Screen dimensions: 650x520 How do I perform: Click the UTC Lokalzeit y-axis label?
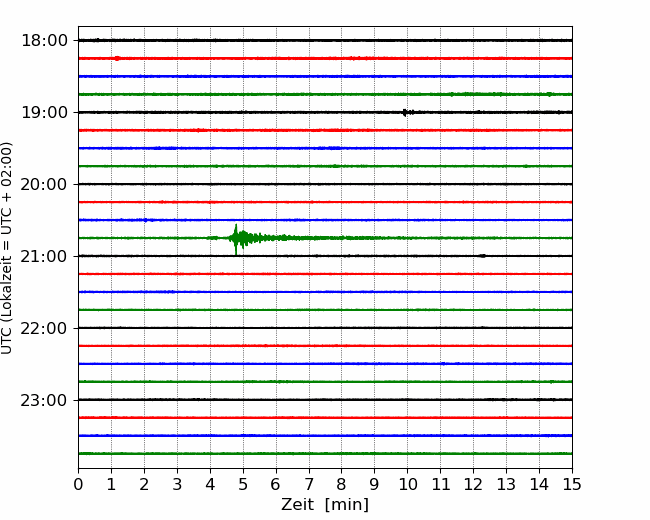pos(7,248)
